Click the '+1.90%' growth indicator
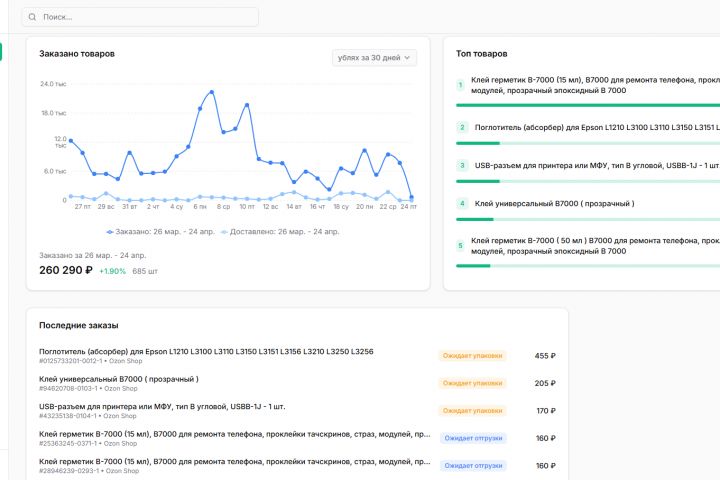Screen dimensions: 720x480 pyautogui.click(x=112, y=271)
